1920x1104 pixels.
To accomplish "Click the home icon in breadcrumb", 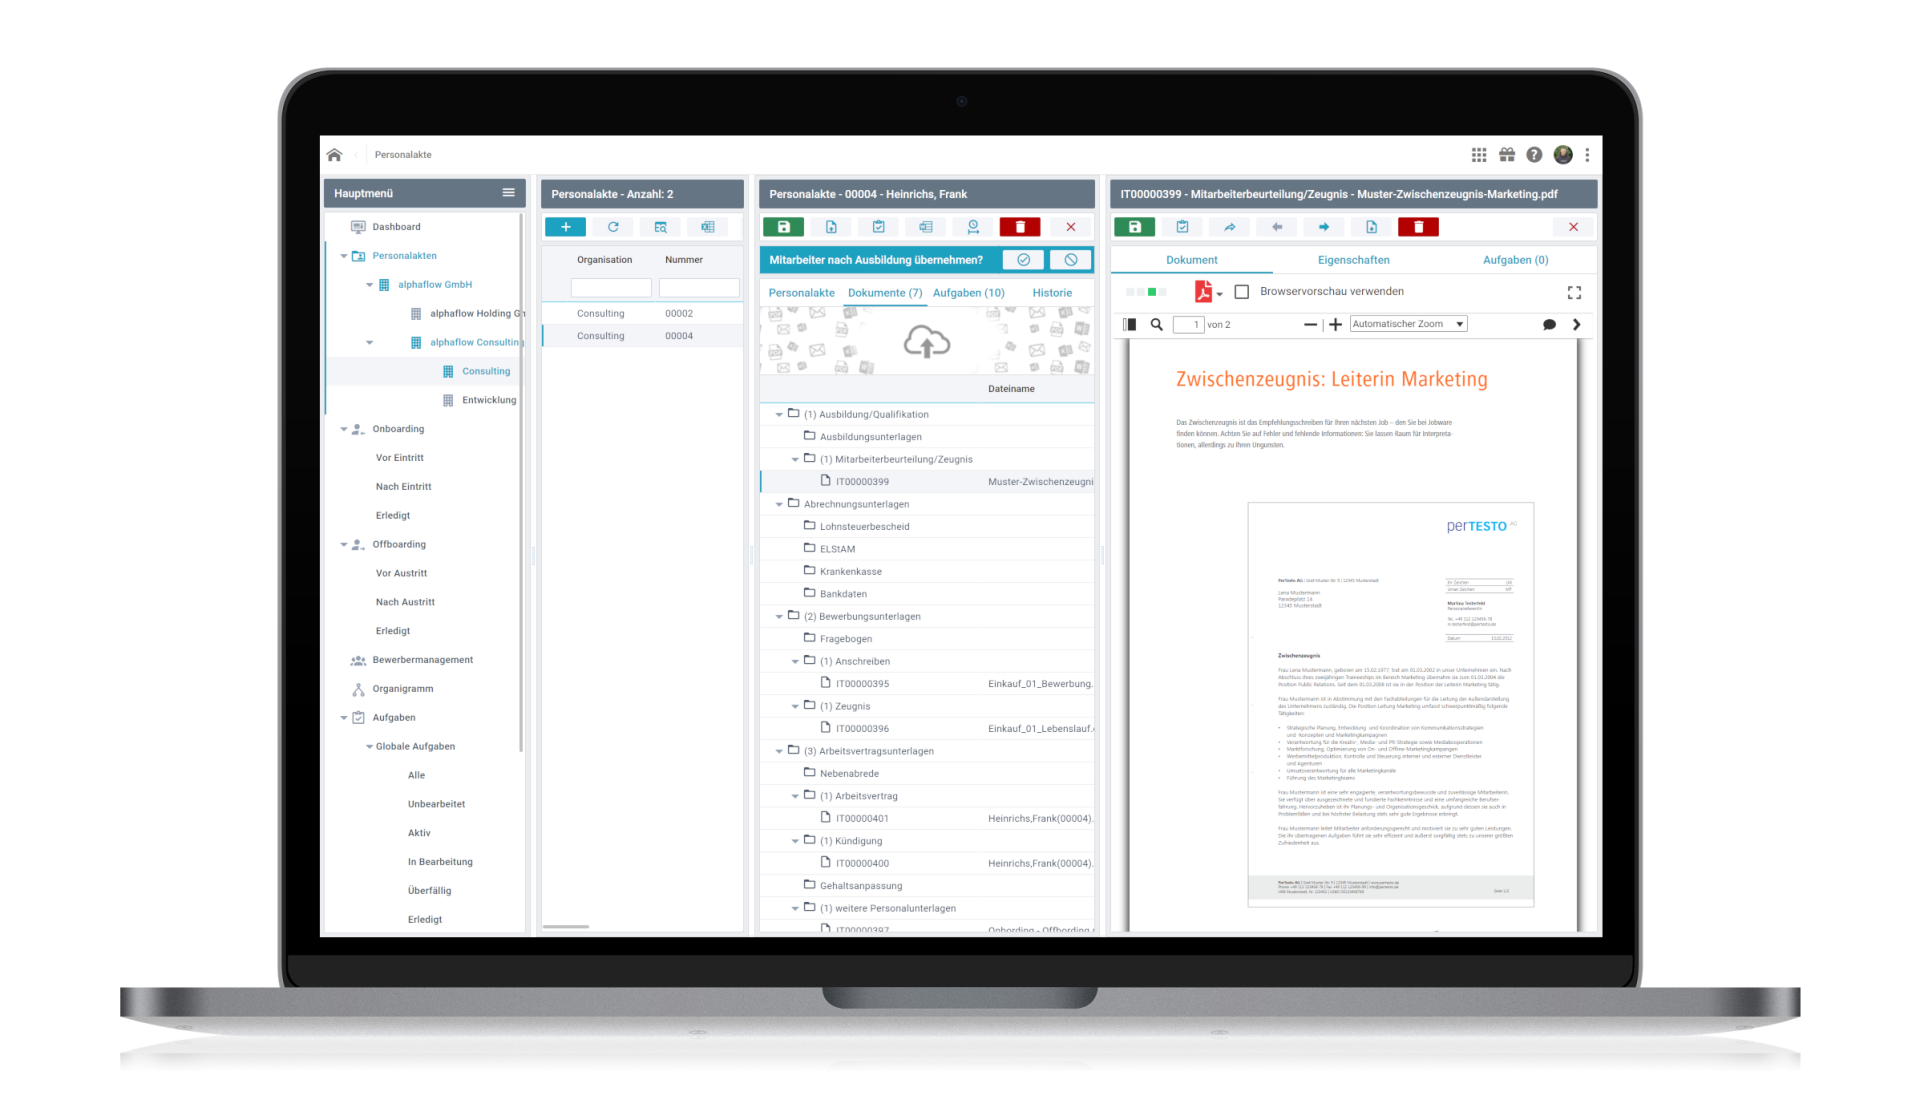I will click(334, 155).
